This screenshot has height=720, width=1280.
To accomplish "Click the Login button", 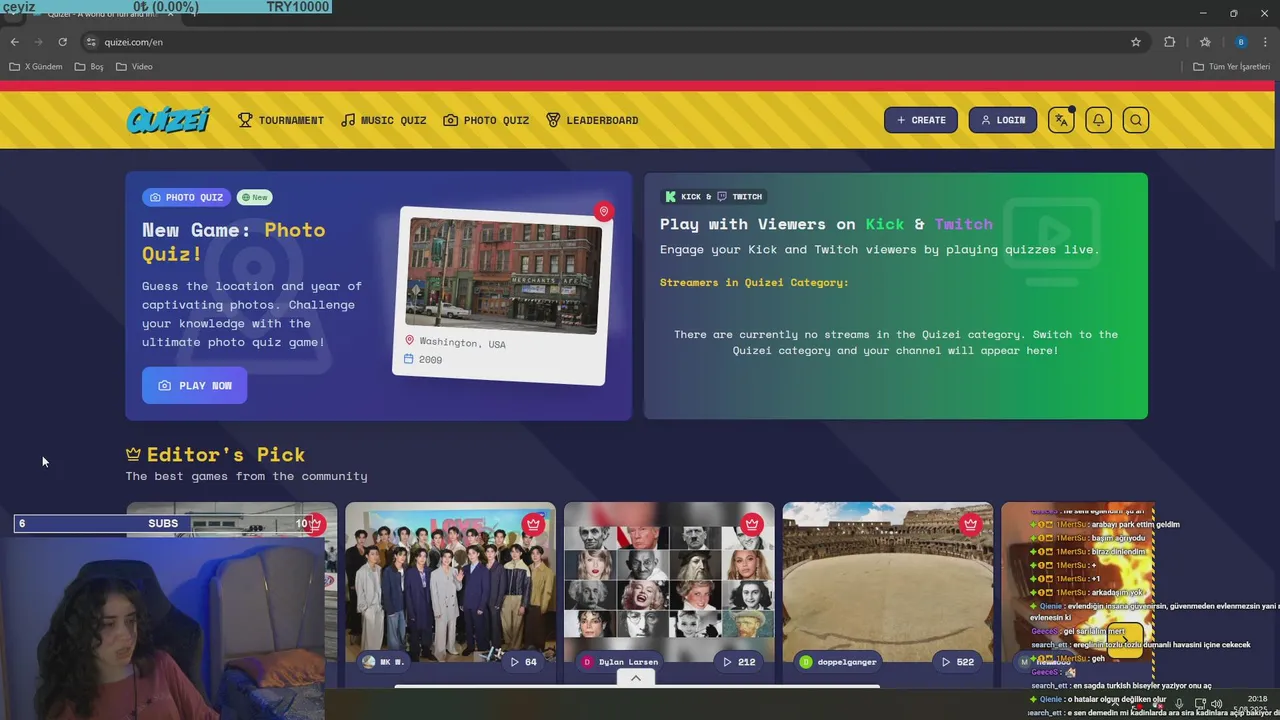I will coord(1003,120).
